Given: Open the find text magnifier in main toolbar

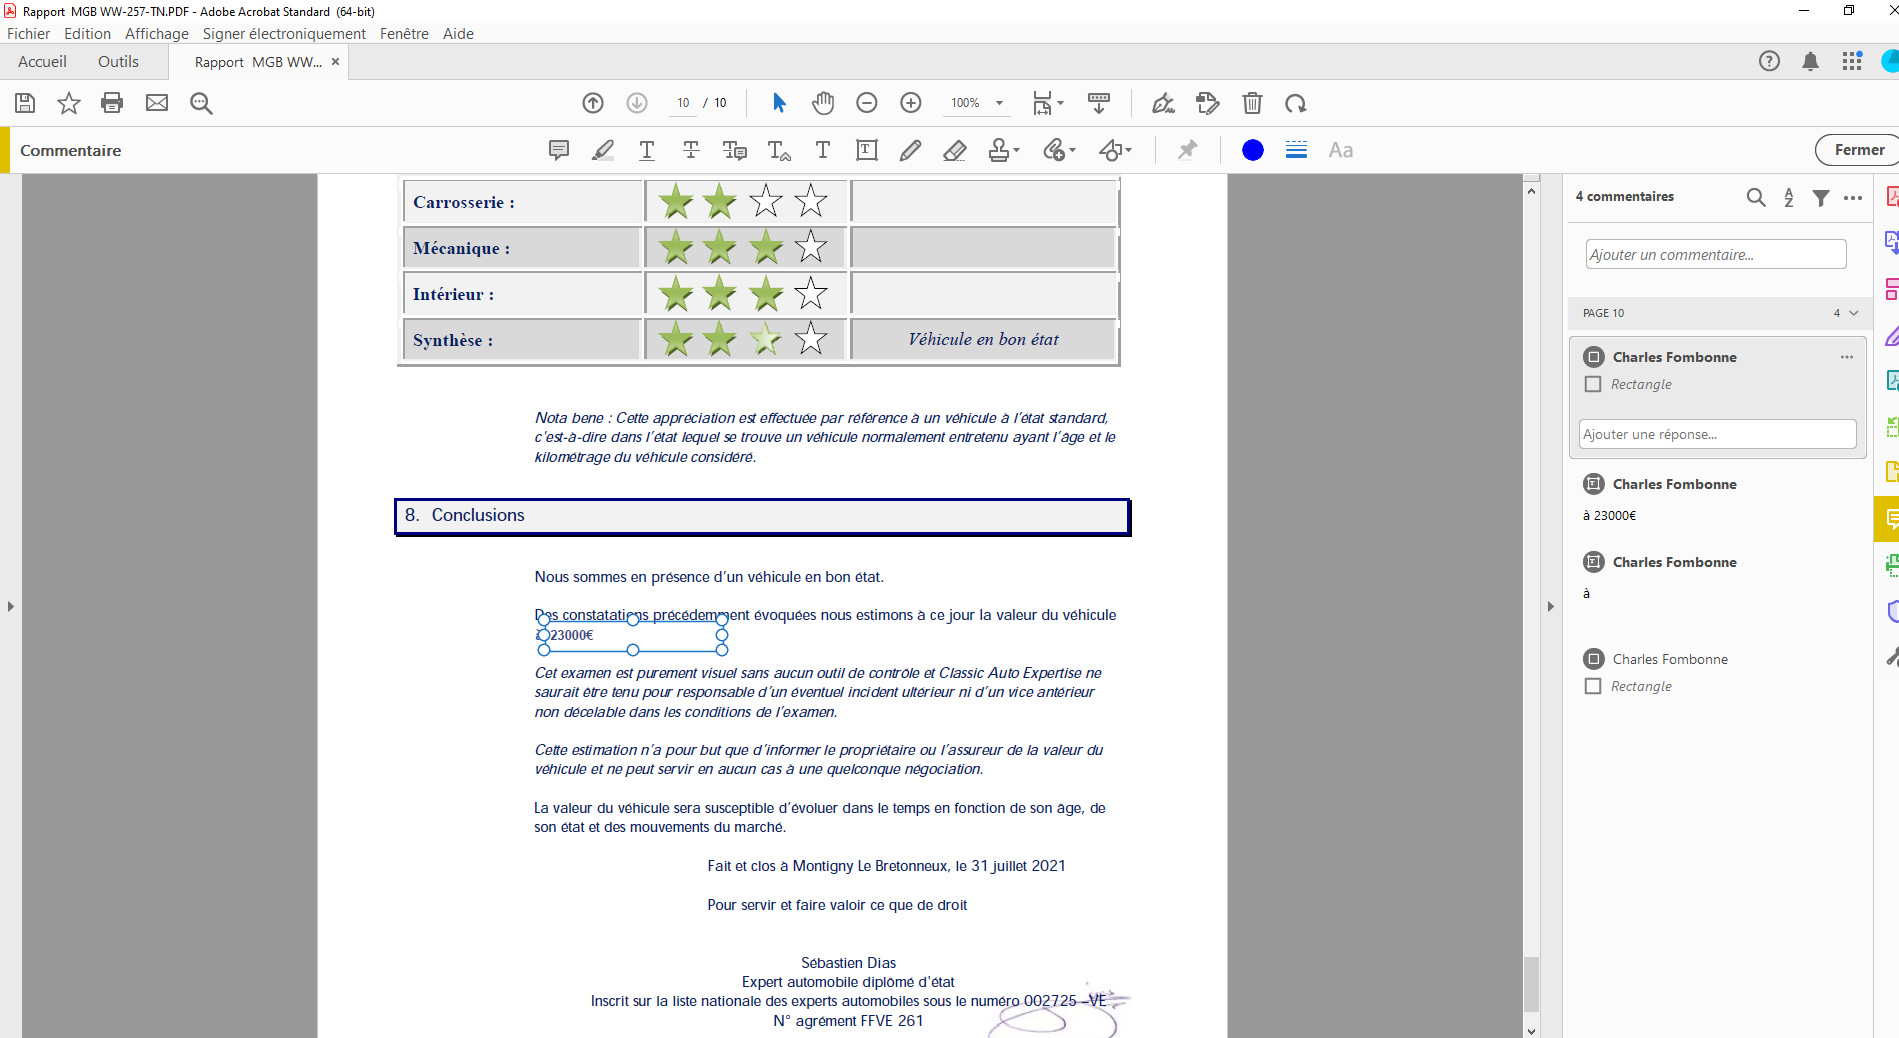Looking at the screenshot, I should point(201,103).
